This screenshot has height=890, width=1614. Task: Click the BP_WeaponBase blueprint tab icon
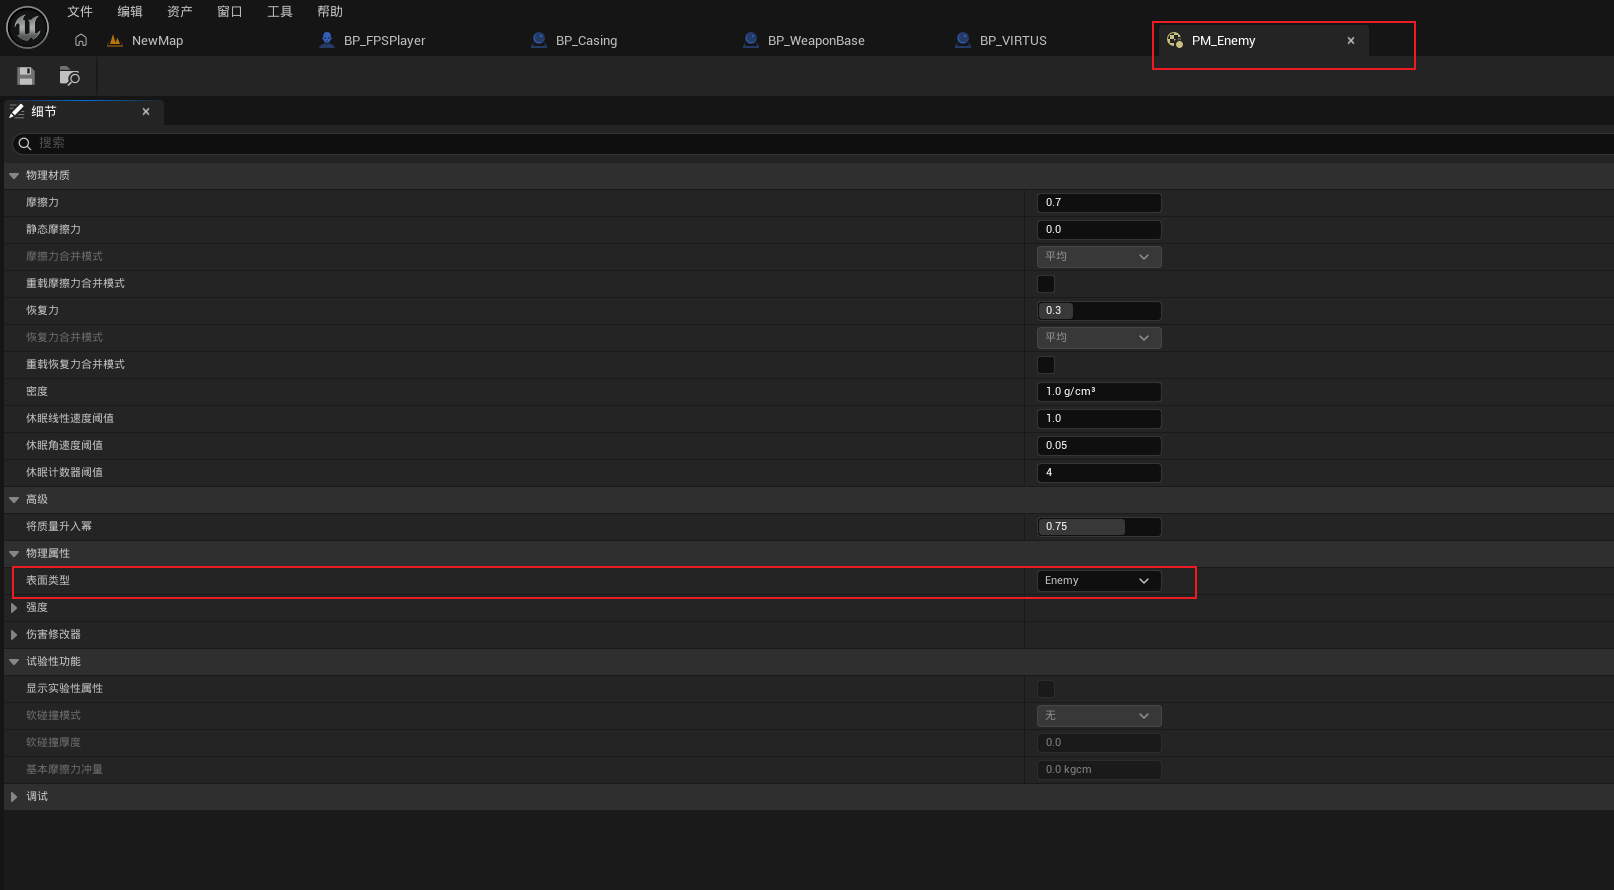pyautogui.click(x=751, y=40)
